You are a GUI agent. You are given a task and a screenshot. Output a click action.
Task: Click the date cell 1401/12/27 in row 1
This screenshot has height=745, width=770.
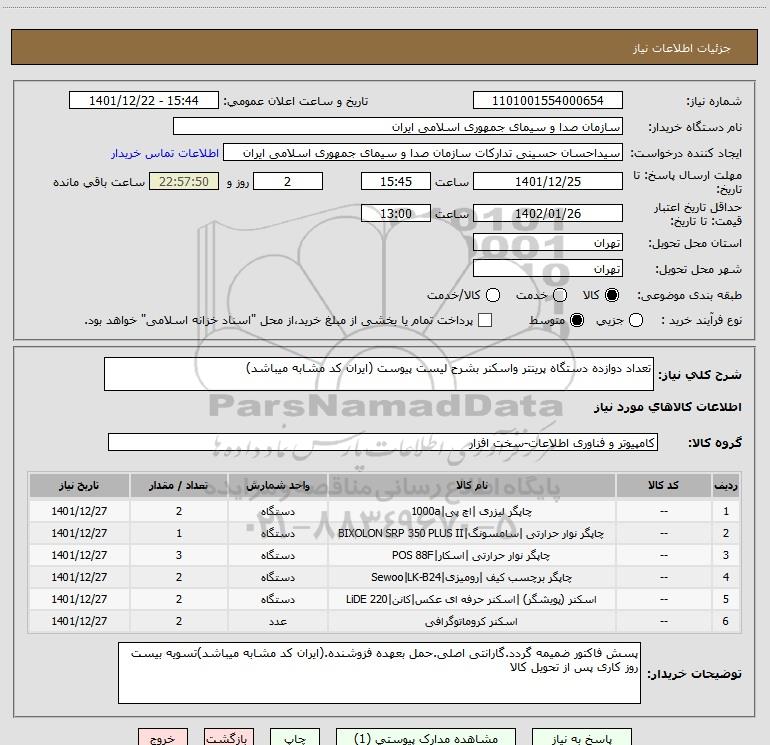79,511
